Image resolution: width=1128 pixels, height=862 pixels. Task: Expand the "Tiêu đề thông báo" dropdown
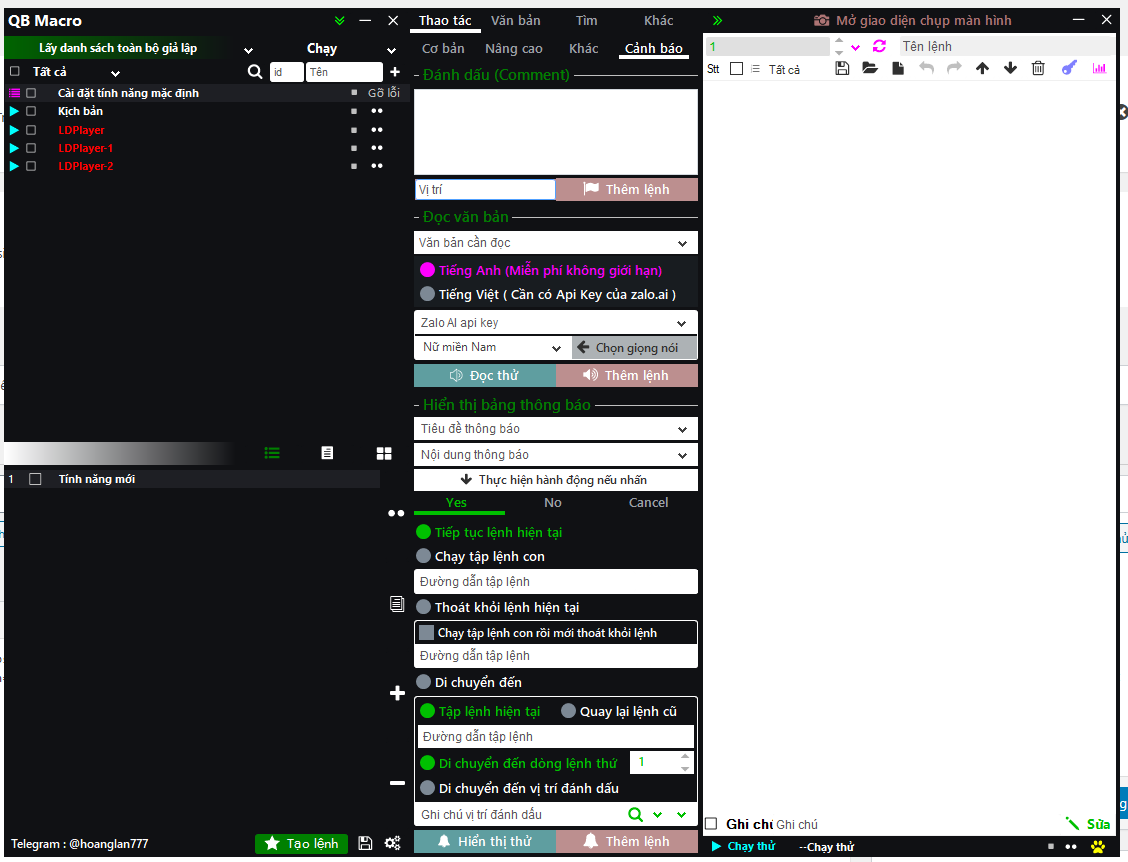pos(682,429)
